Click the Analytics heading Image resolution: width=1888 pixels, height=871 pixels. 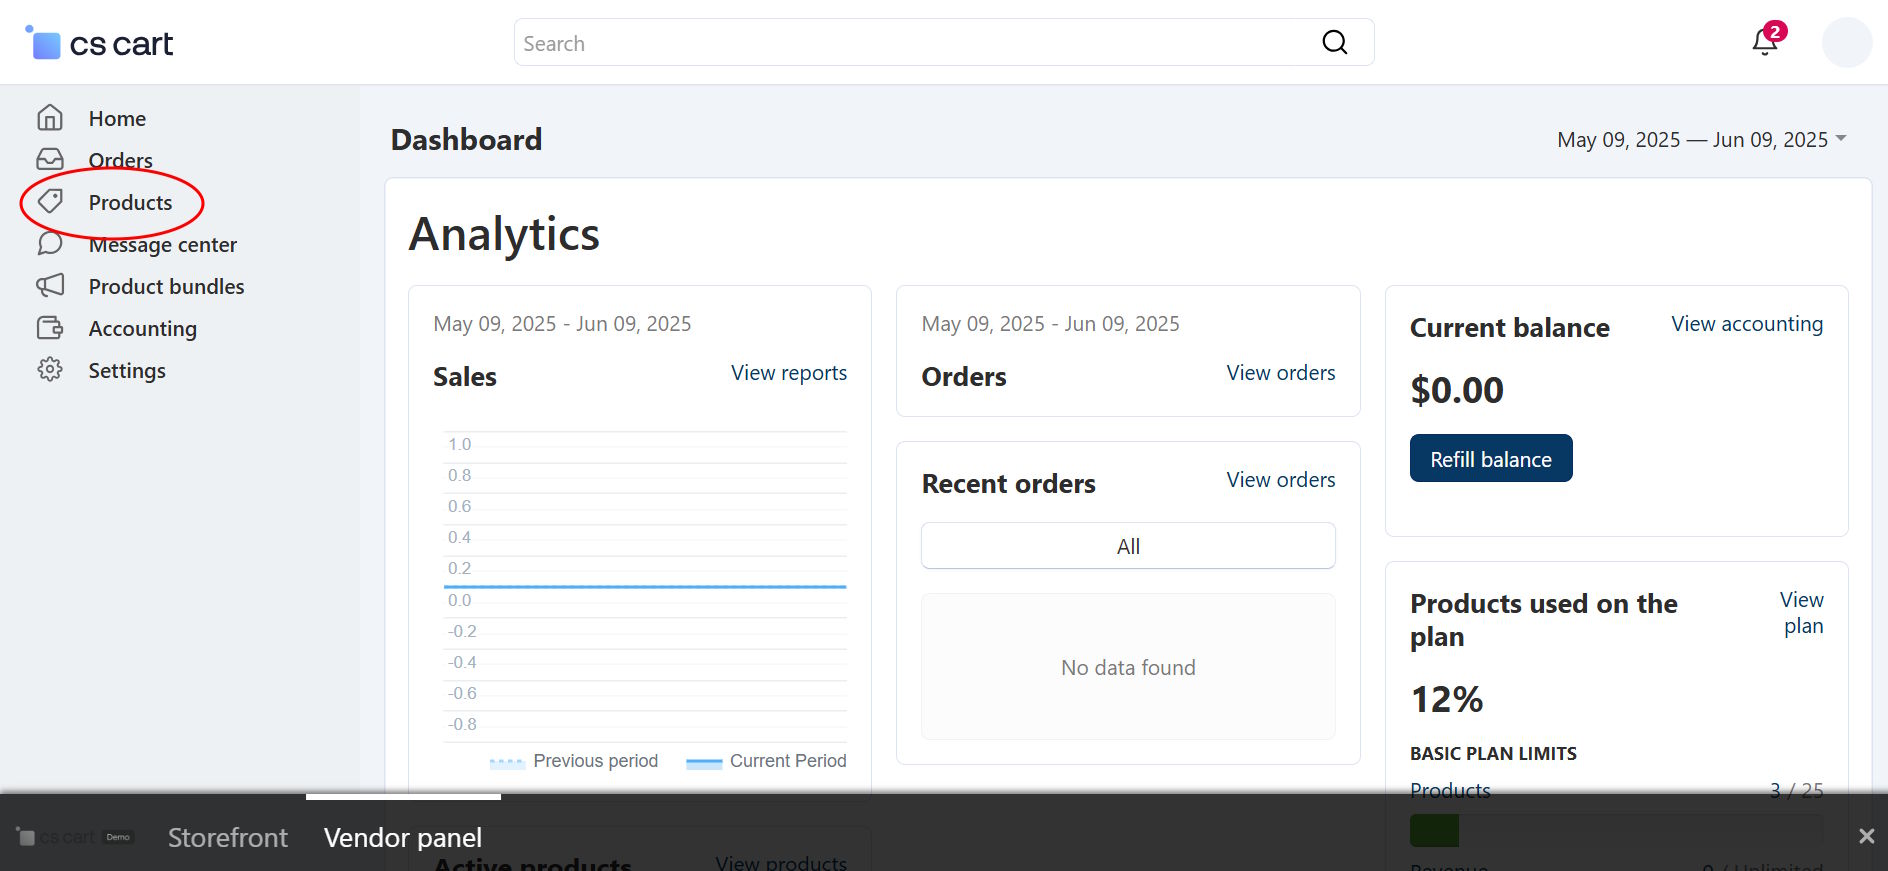(x=504, y=235)
